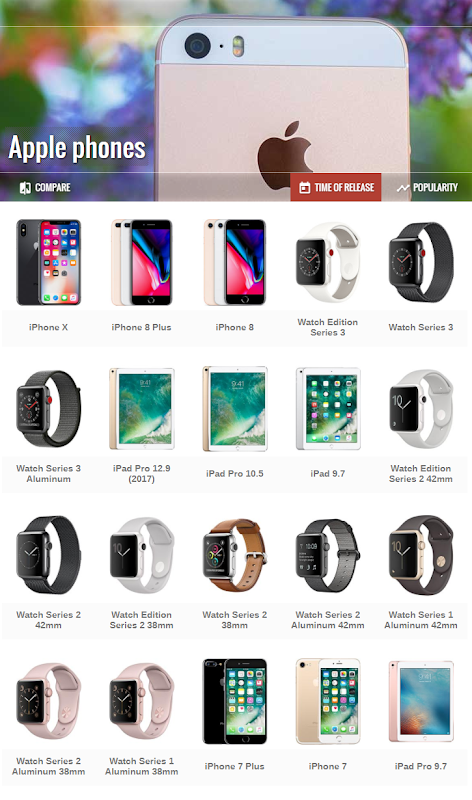View the Watch Series 2 38mm brown strap image
This screenshot has height=800, width=472.
pyautogui.click(x=235, y=555)
